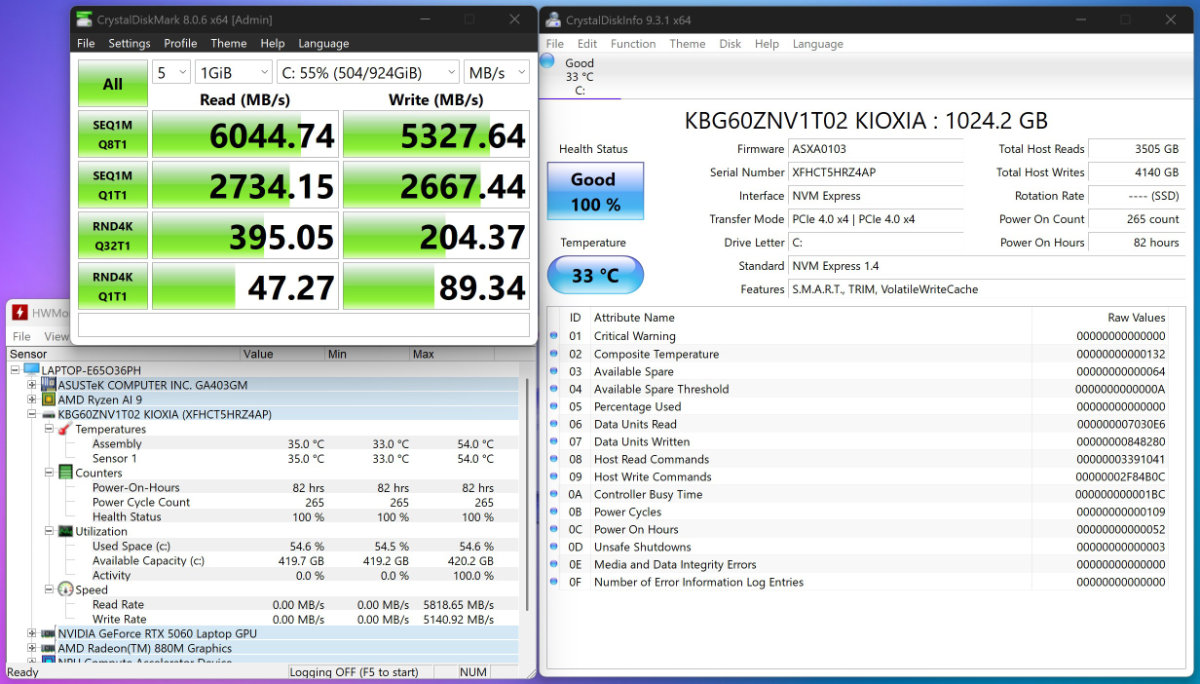Open the drive dropdown showing C: 55%

coord(367,72)
